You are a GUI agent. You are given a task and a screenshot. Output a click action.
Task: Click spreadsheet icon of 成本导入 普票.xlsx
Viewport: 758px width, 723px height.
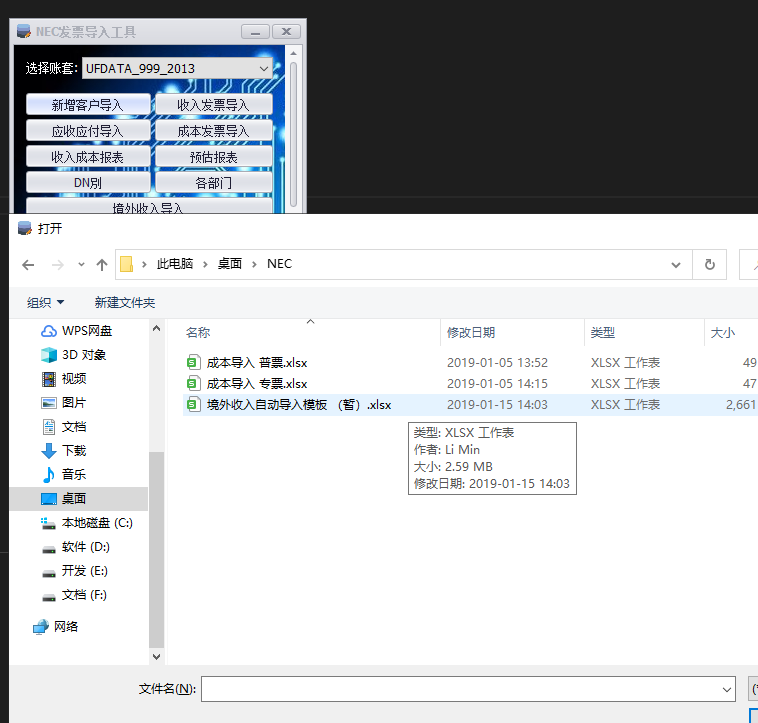click(193, 362)
